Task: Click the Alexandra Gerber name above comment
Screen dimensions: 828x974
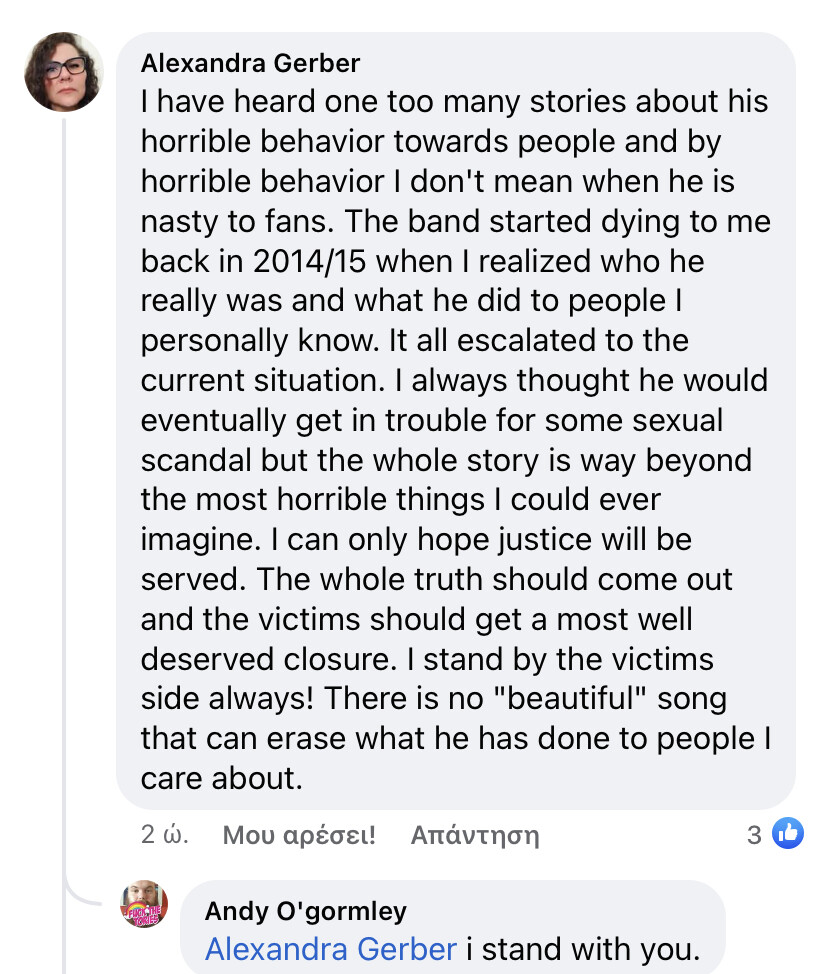Action: pyautogui.click(x=250, y=63)
